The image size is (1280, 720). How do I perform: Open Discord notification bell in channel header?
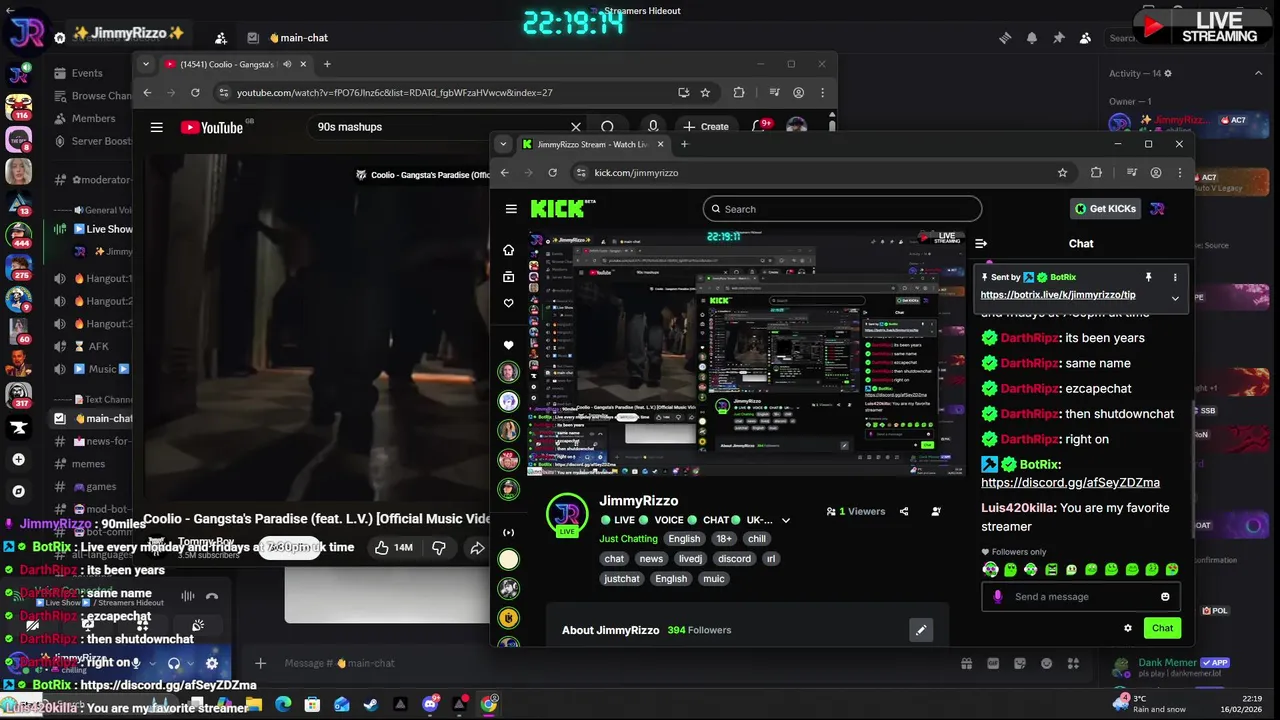click(1031, 38)
